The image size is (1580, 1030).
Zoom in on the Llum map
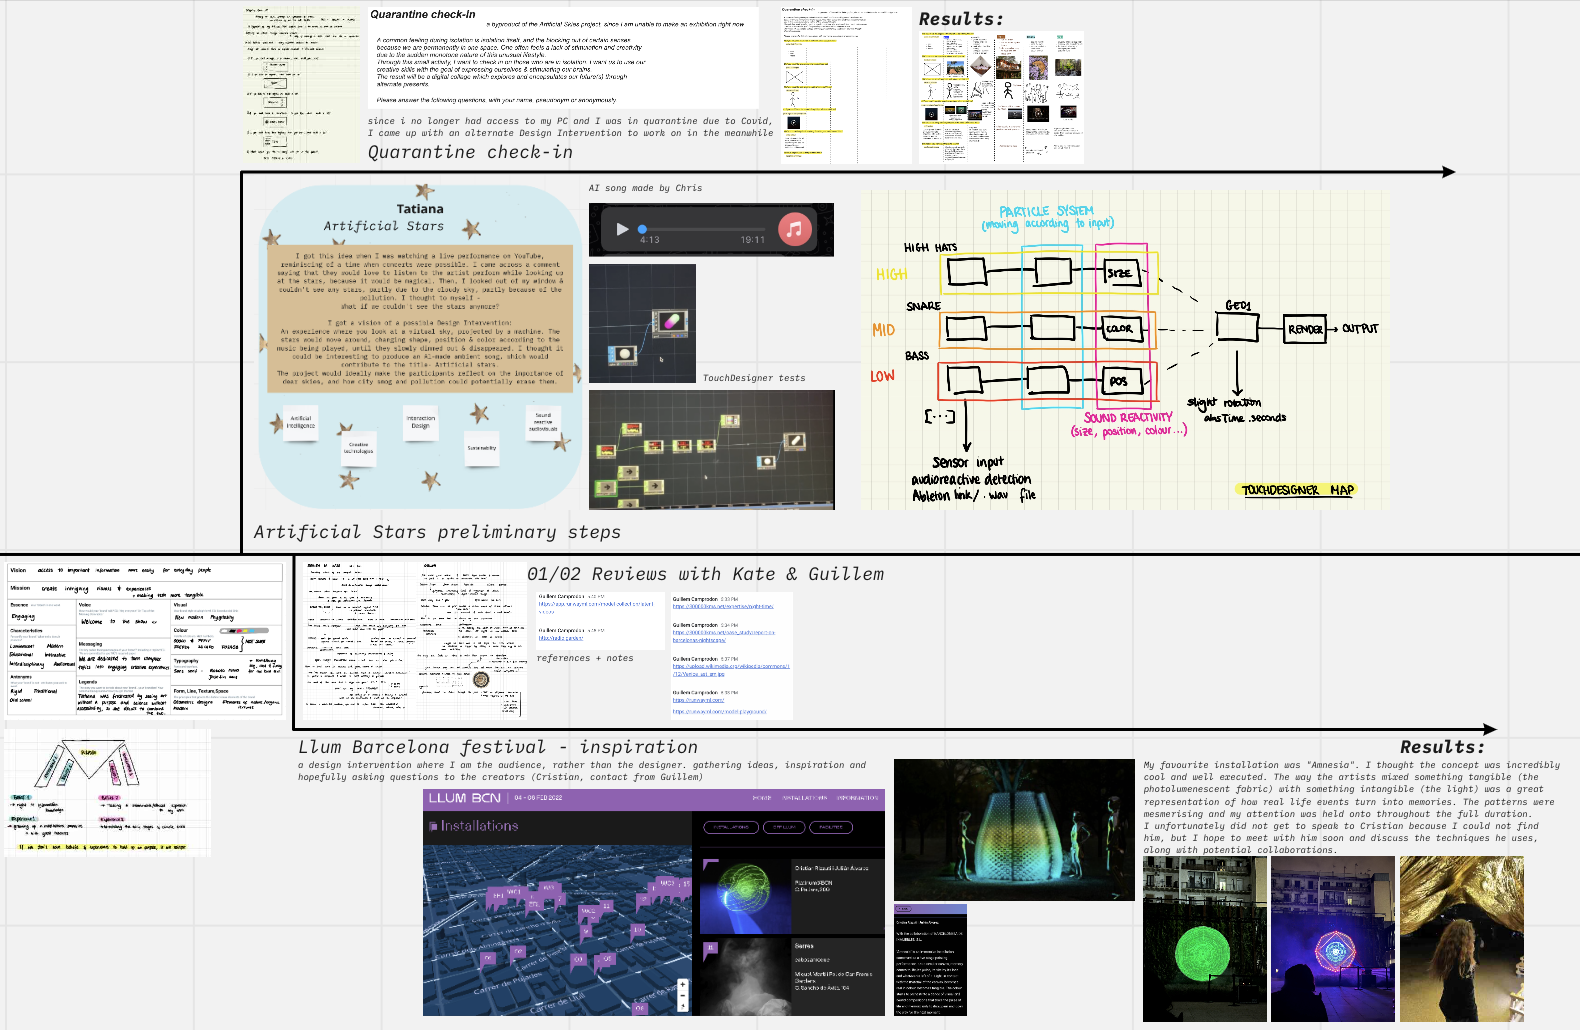pos(682,985)
